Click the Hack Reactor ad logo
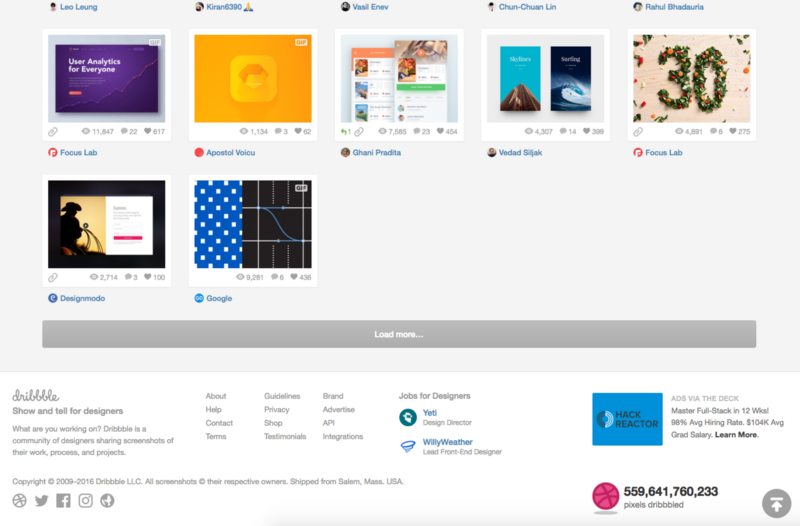This screenshot has height=526, width=800. coord(626,418)
